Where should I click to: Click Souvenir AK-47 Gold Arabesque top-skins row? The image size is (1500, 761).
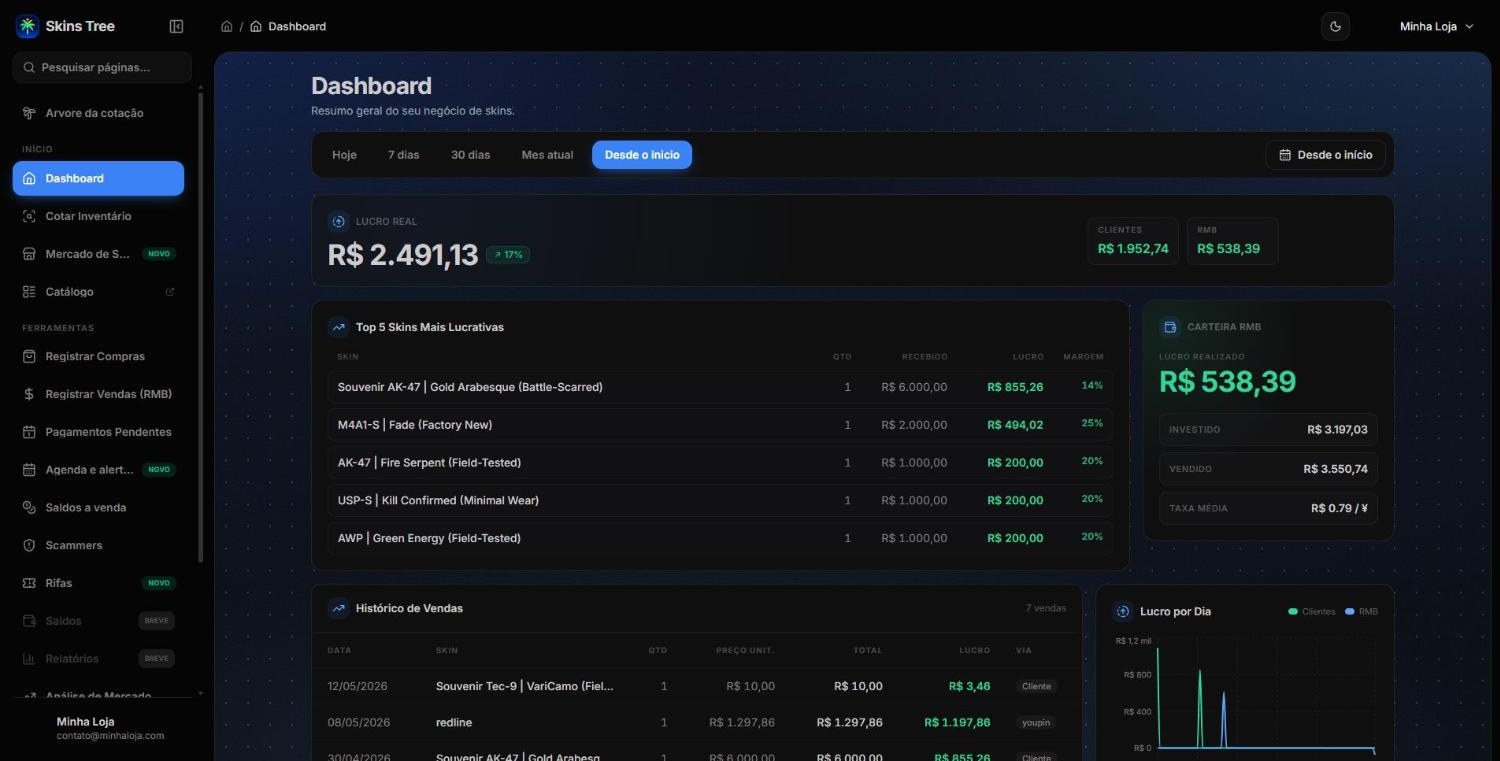pyautogui.click(x=720, y=387)
